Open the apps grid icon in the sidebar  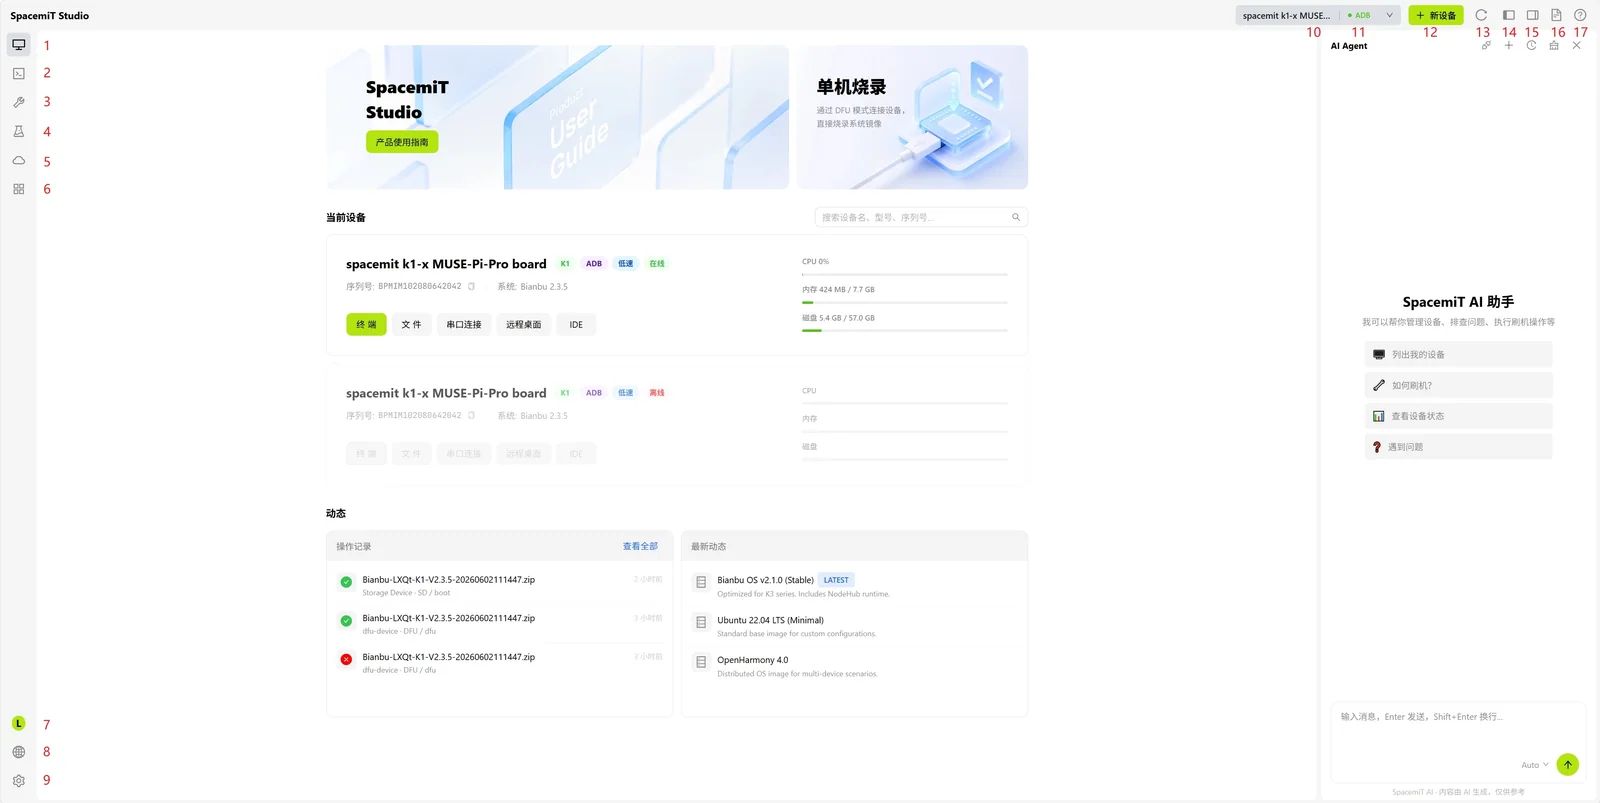18,189
